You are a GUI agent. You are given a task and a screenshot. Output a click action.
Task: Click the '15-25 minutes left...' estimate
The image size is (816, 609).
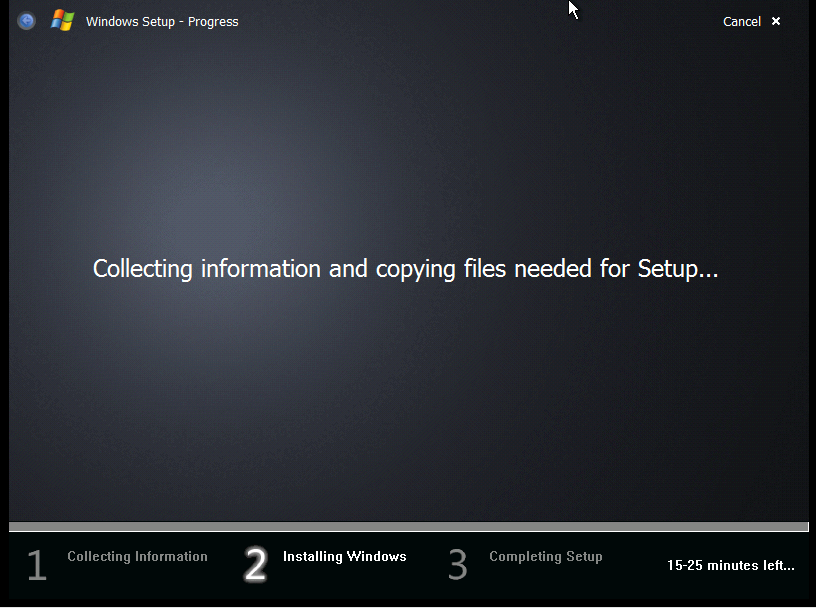click(731, 565)
